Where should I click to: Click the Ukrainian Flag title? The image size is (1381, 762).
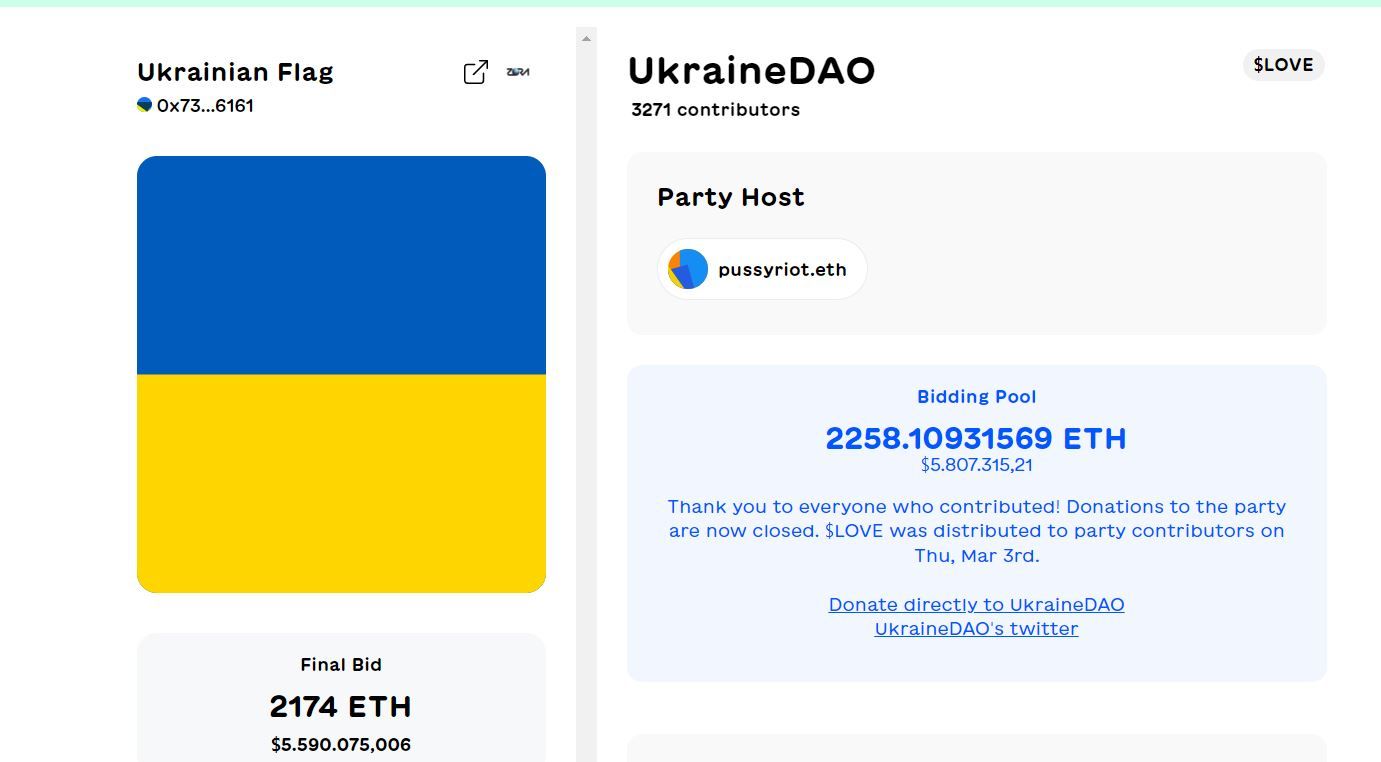point(236,72)
